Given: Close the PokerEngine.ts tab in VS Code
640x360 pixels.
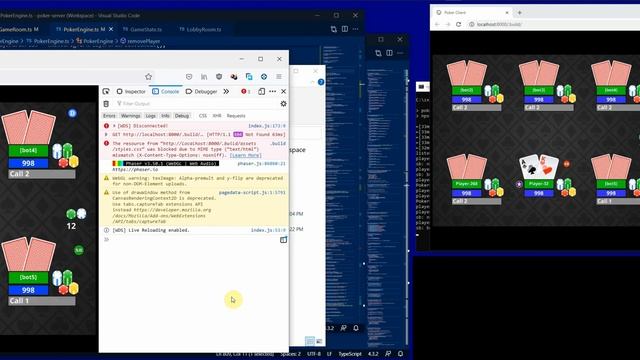Looking at the screenshot, I should [x=111, y=29].
